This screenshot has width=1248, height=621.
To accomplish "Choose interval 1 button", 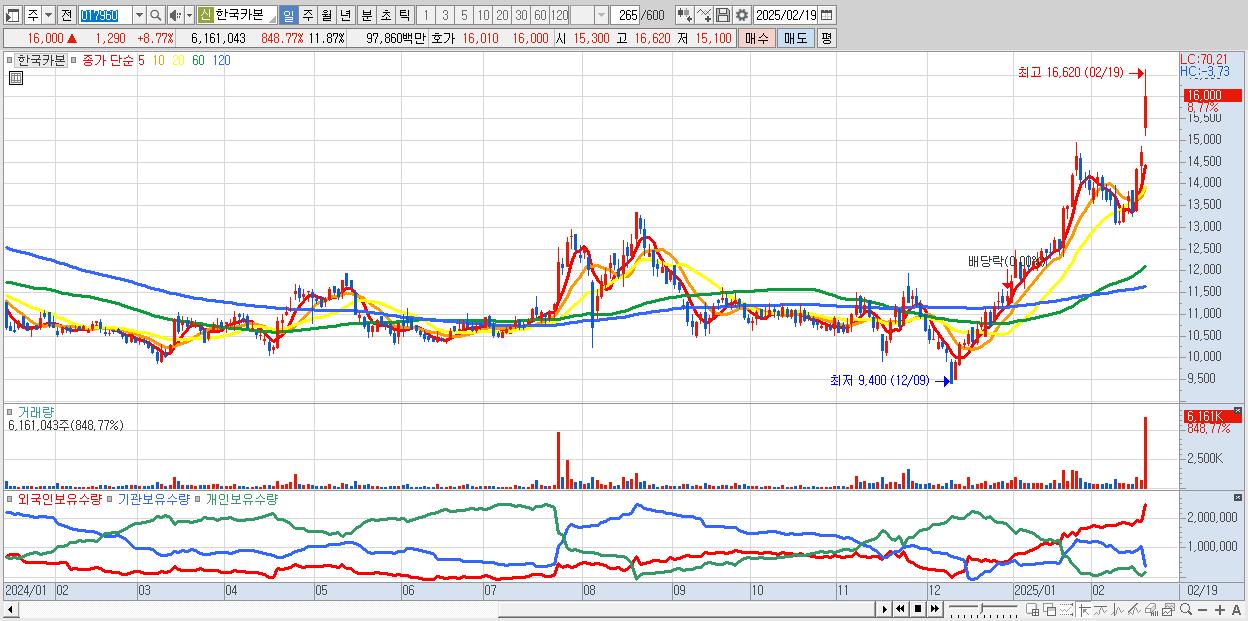I will [426, 15].
